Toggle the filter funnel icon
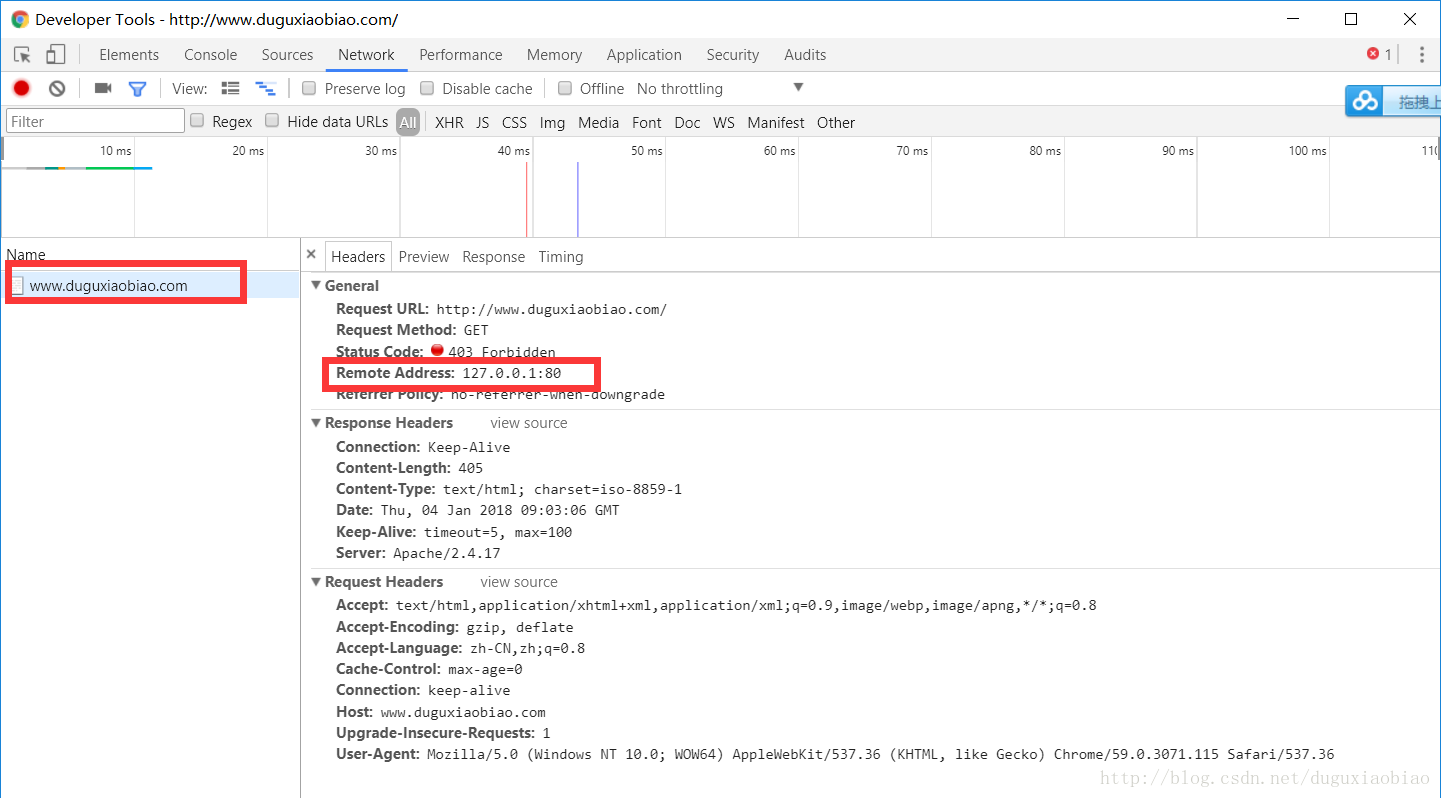 click(138, 88)
